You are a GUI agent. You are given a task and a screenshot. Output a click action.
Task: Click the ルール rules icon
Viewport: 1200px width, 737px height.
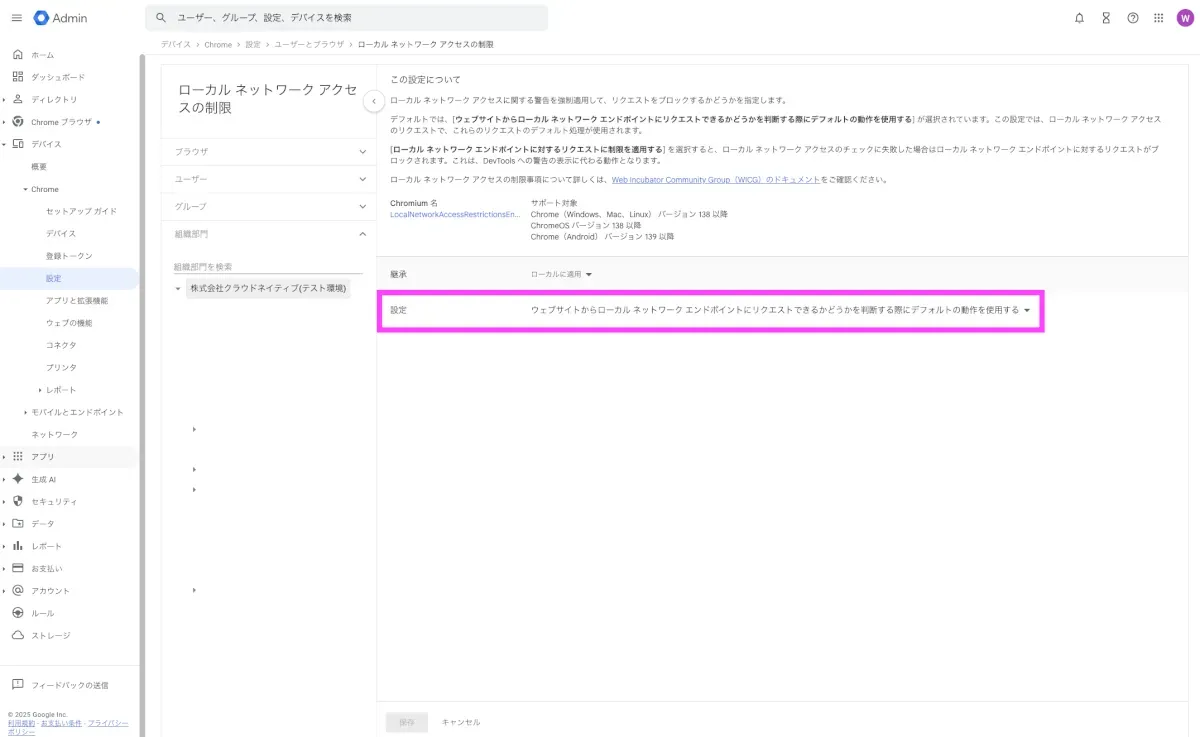pyautogui.click(x=18, y=613)
